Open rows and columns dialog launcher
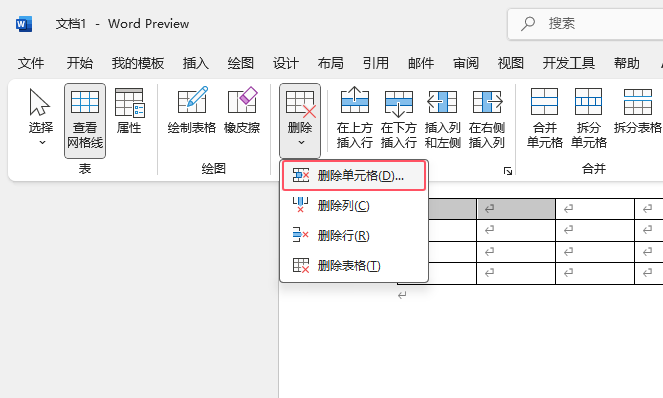Screen dimensions: 663x398 click(508, 171)
